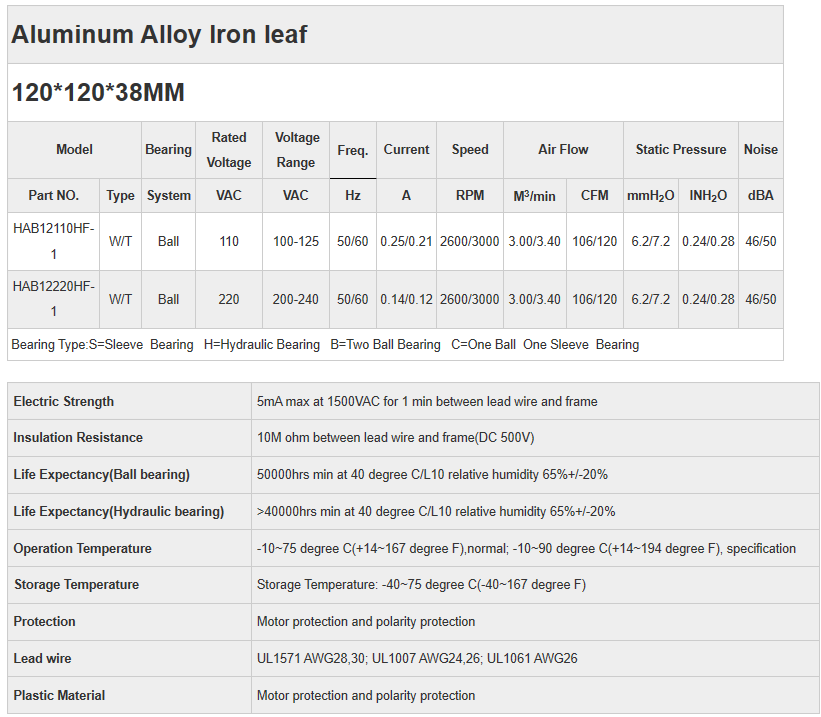Screen dimensions: 821x717
Task: Click the Static Pressure column header
Action: click(x=680, y=150)
